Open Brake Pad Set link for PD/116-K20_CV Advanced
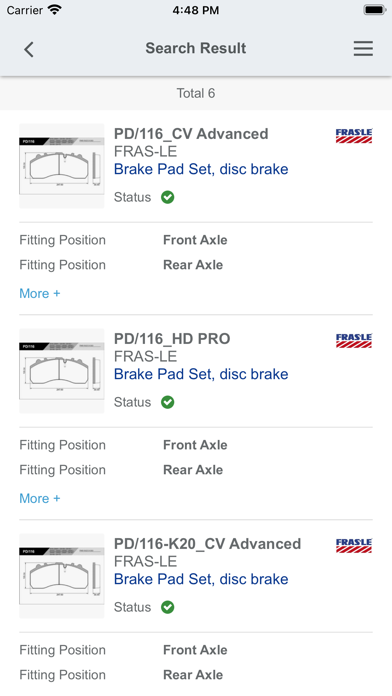 [x=201, y=579]
